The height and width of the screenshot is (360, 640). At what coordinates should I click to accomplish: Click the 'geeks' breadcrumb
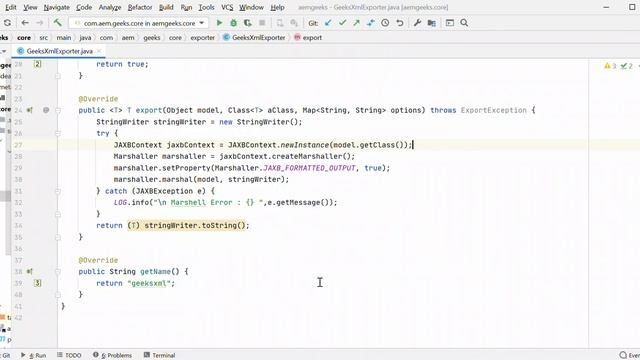pyautogui.click(x=152, y=38)
